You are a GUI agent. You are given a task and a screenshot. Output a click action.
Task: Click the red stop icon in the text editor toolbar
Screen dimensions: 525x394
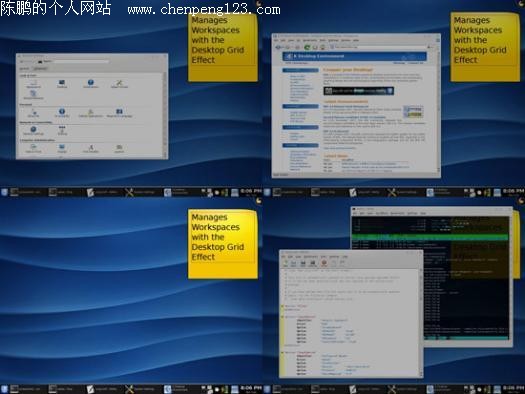324,263
